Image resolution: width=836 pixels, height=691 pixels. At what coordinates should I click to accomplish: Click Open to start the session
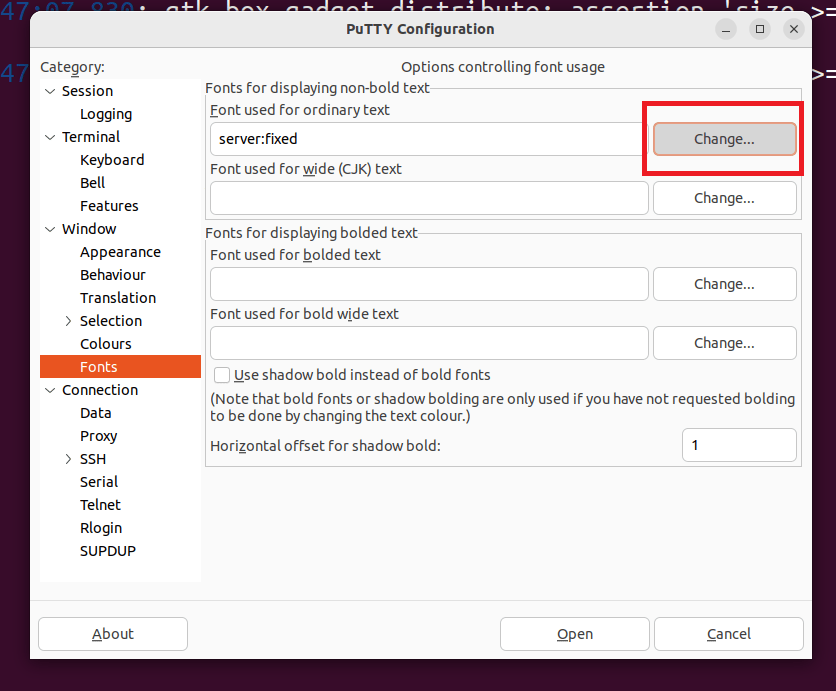pos(575,634)
